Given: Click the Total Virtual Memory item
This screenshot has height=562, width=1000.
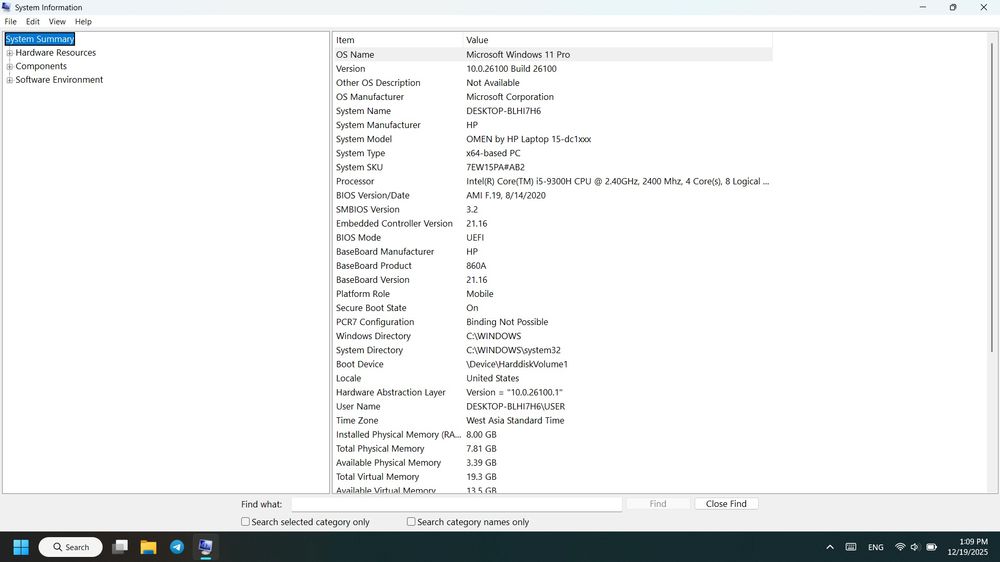Looking at the screenshot, I should pyautogui.click(x=378, y=477).
